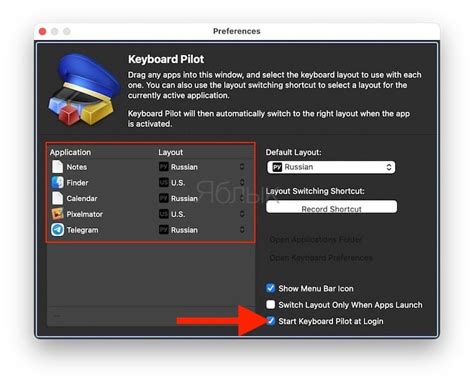Click the Russian flag icon in Notes row

click(x=163, y=167)
